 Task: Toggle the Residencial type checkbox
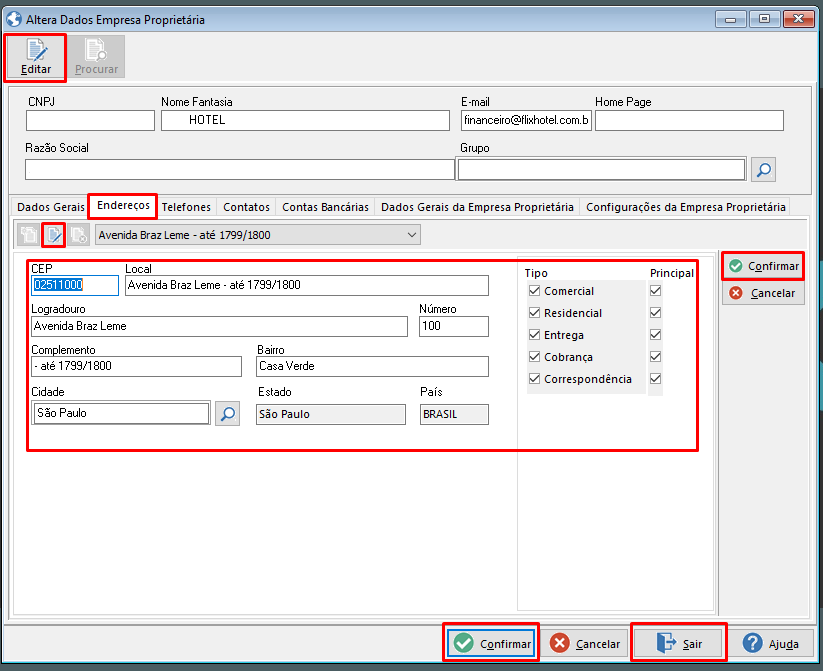pos(534,312)
